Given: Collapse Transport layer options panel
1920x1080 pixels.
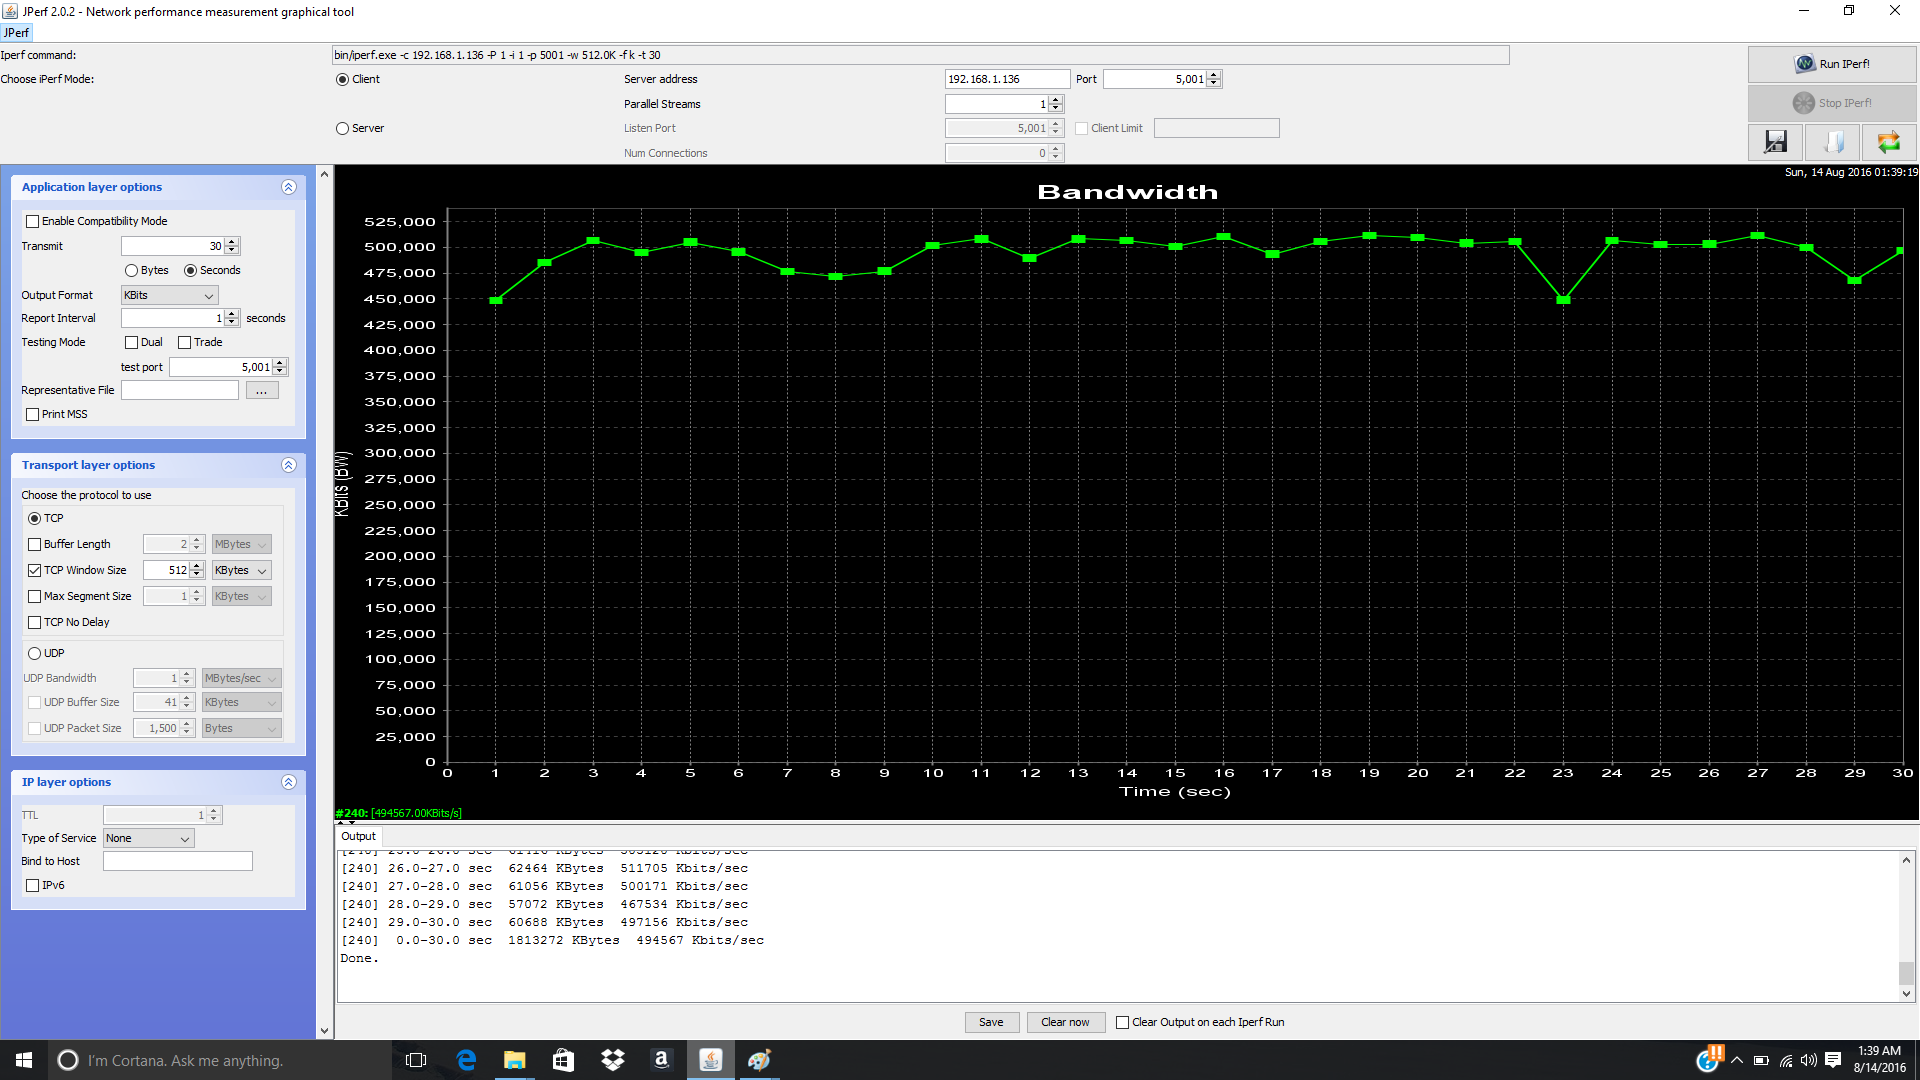Looking at the screenshot, I should pyautogui.click(x=288, y=465).
